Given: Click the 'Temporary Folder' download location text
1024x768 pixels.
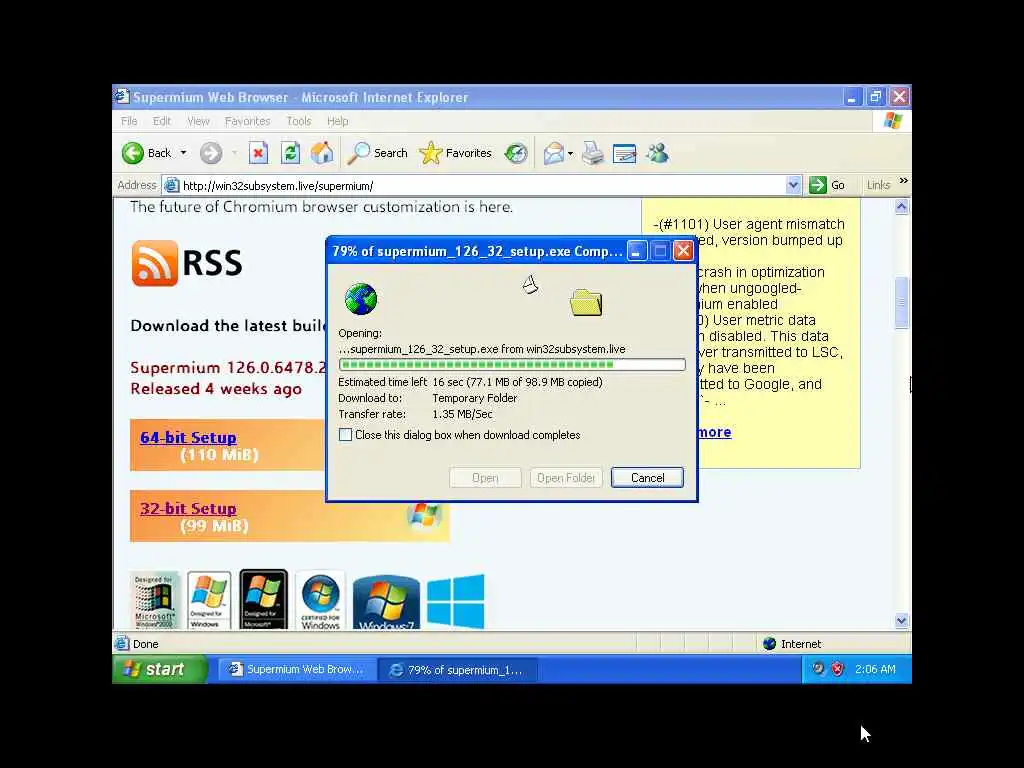Looking at the screenshot, I should tap(475, 398).
